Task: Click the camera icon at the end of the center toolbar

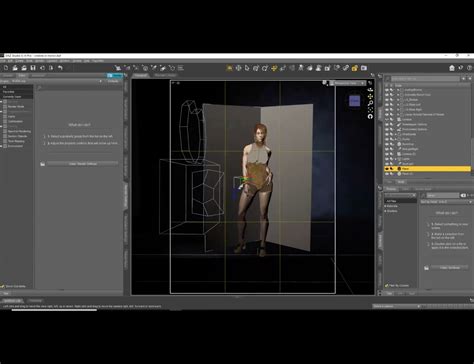Action: [x=364, y=68]
